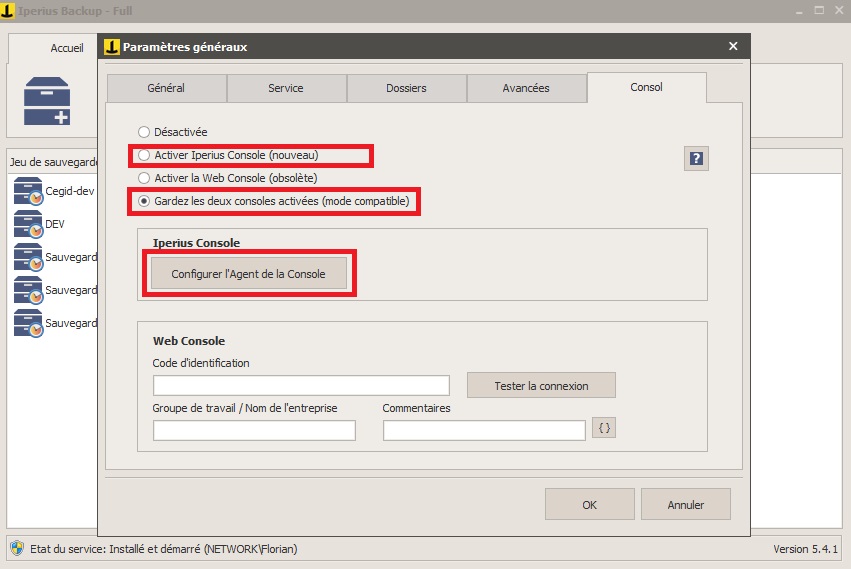
Task: Click the Cegid-dev job name
Action: point(69,191)
